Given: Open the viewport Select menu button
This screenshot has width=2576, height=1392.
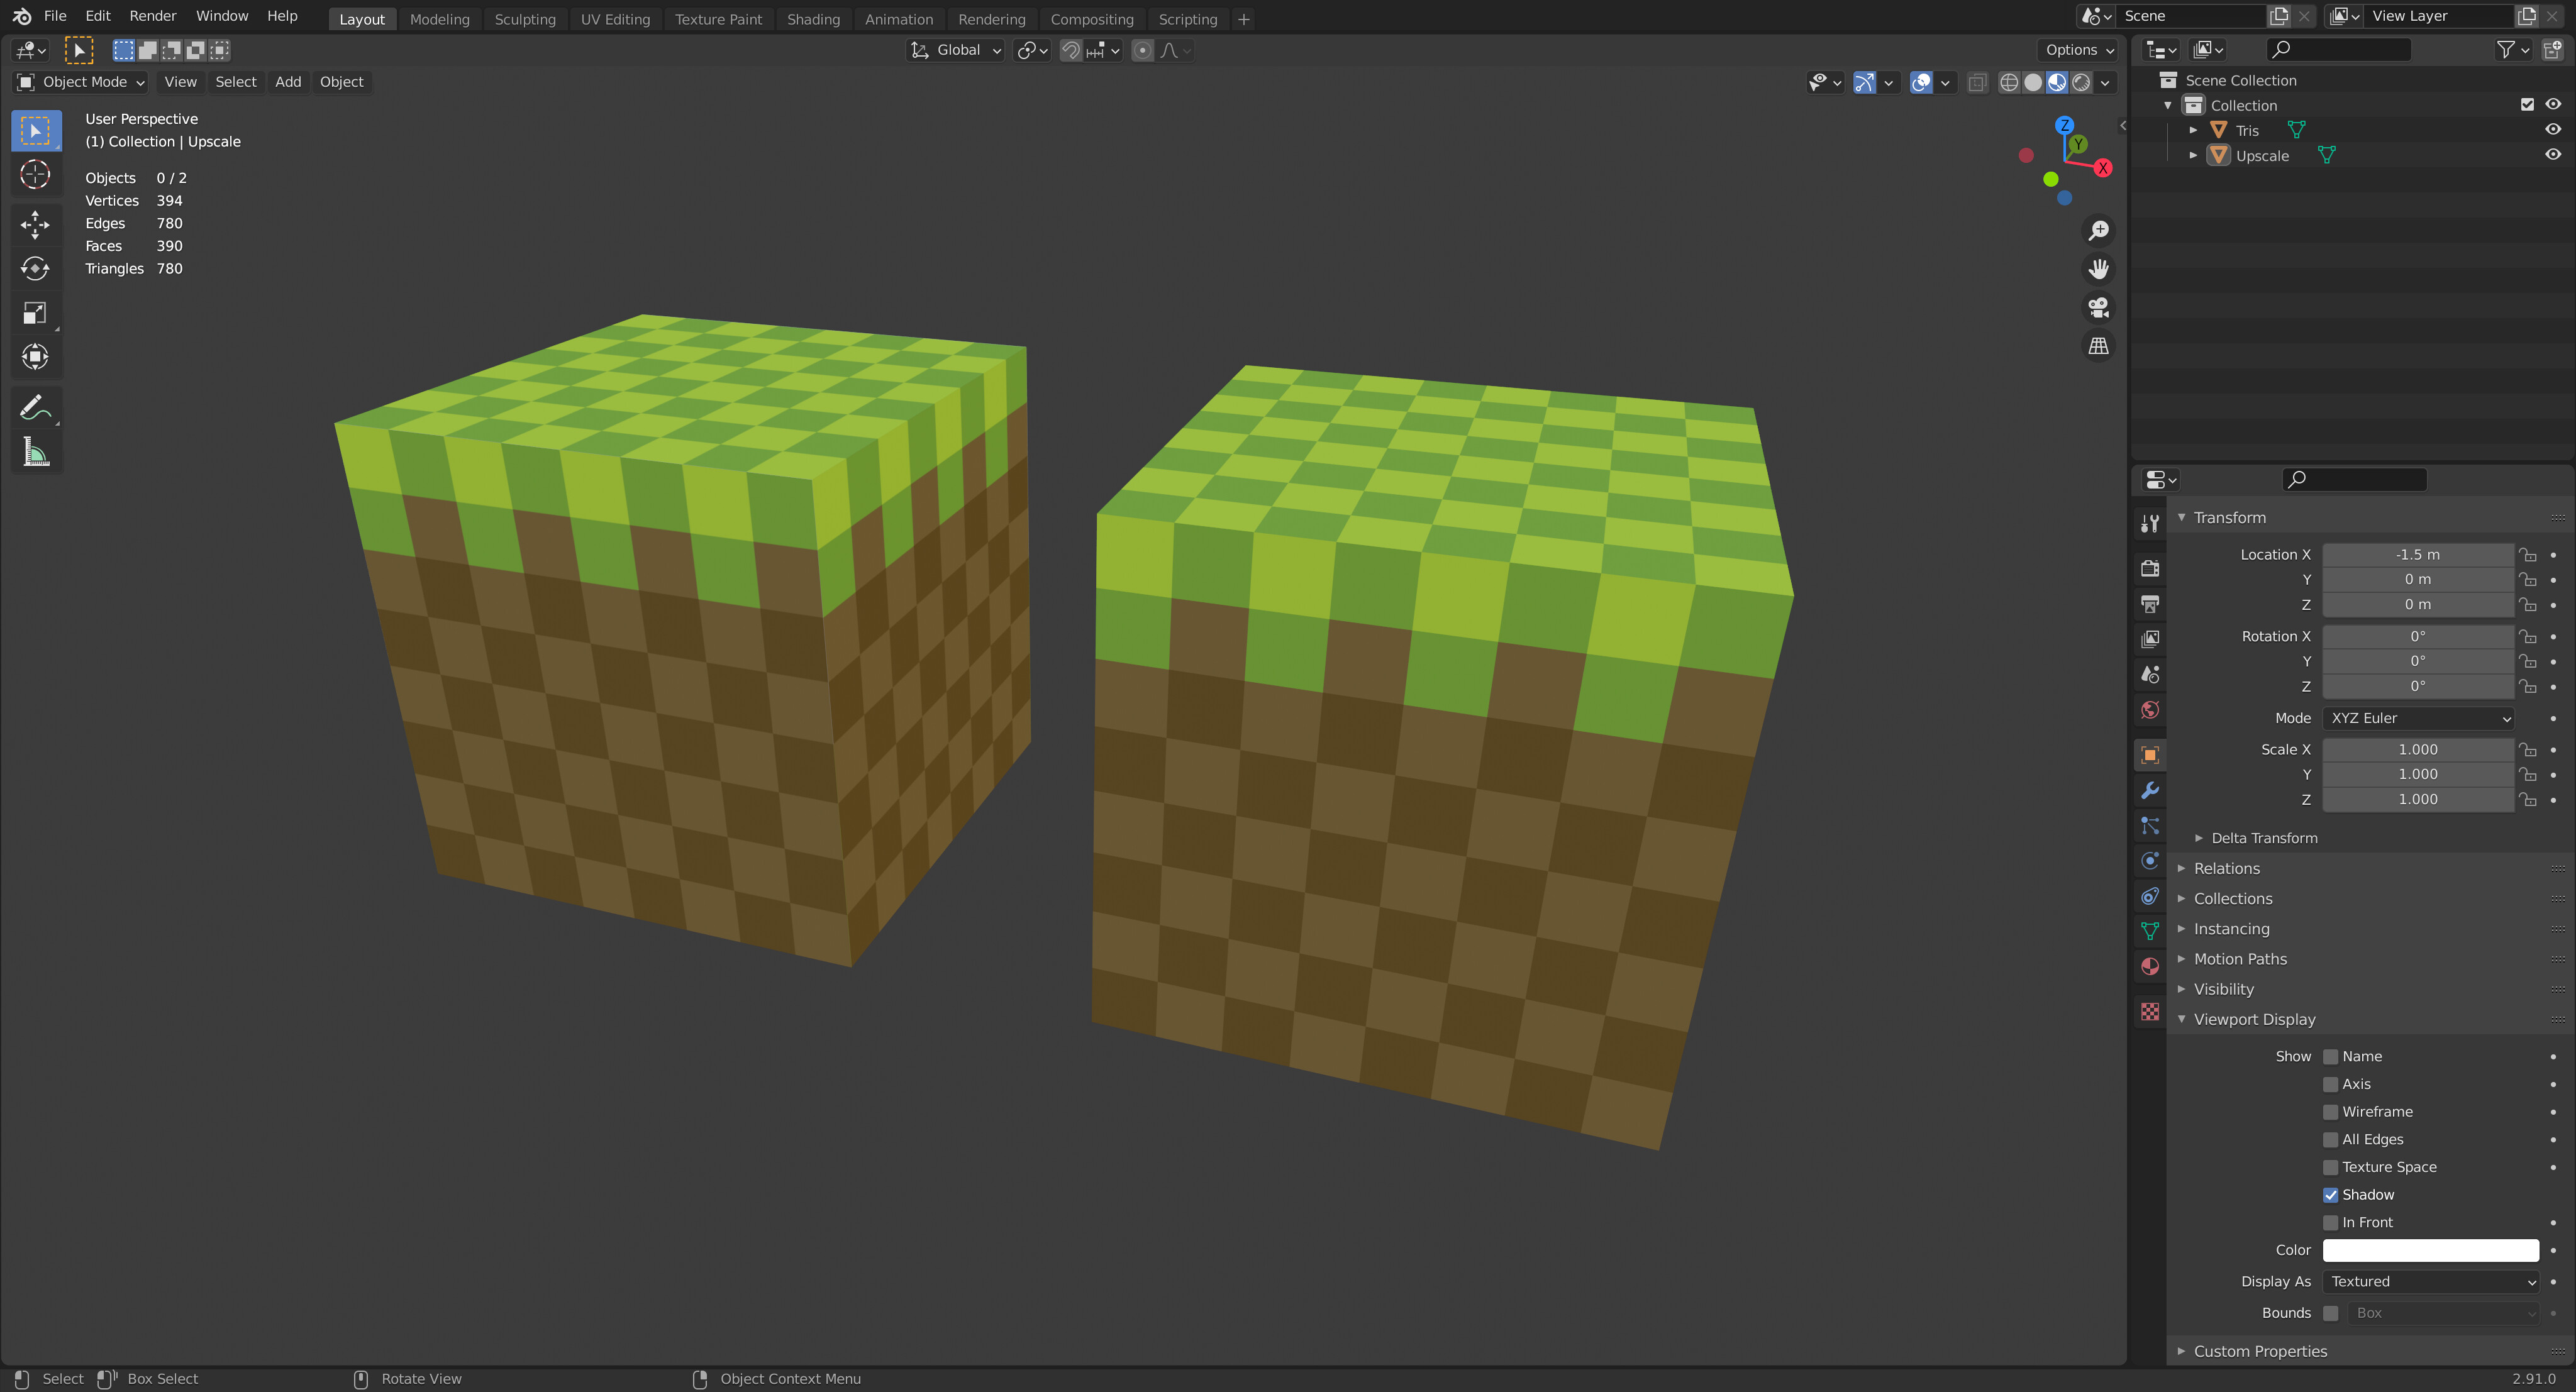Looking at the screenshot, I should [x=235, y=82].
